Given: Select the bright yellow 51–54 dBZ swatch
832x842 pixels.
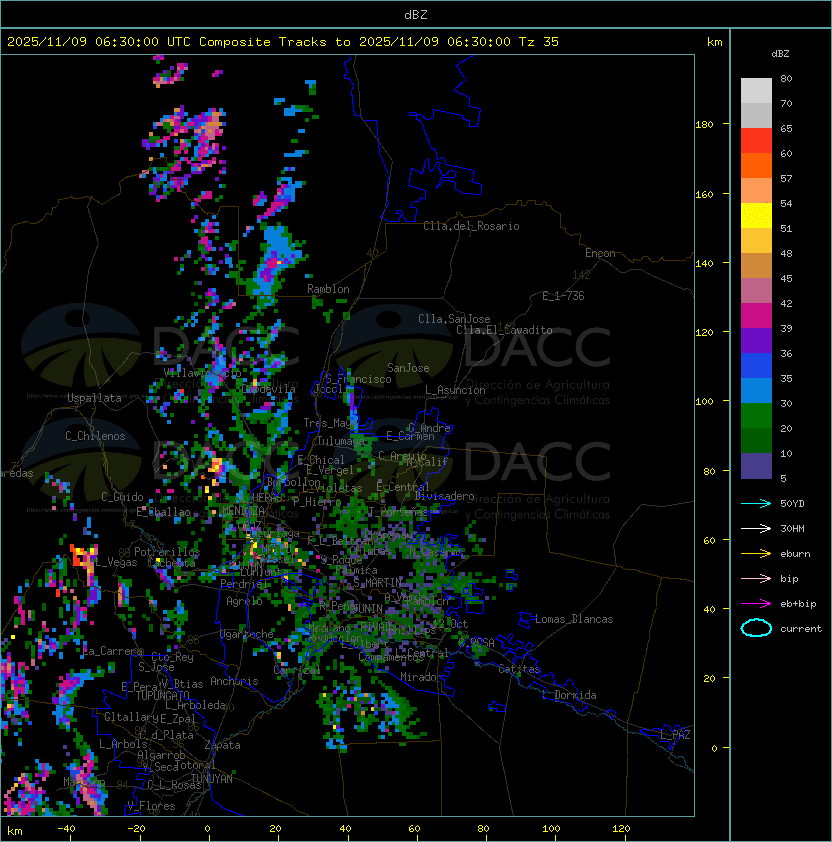Looking at the screenshot, I should 756,215.
